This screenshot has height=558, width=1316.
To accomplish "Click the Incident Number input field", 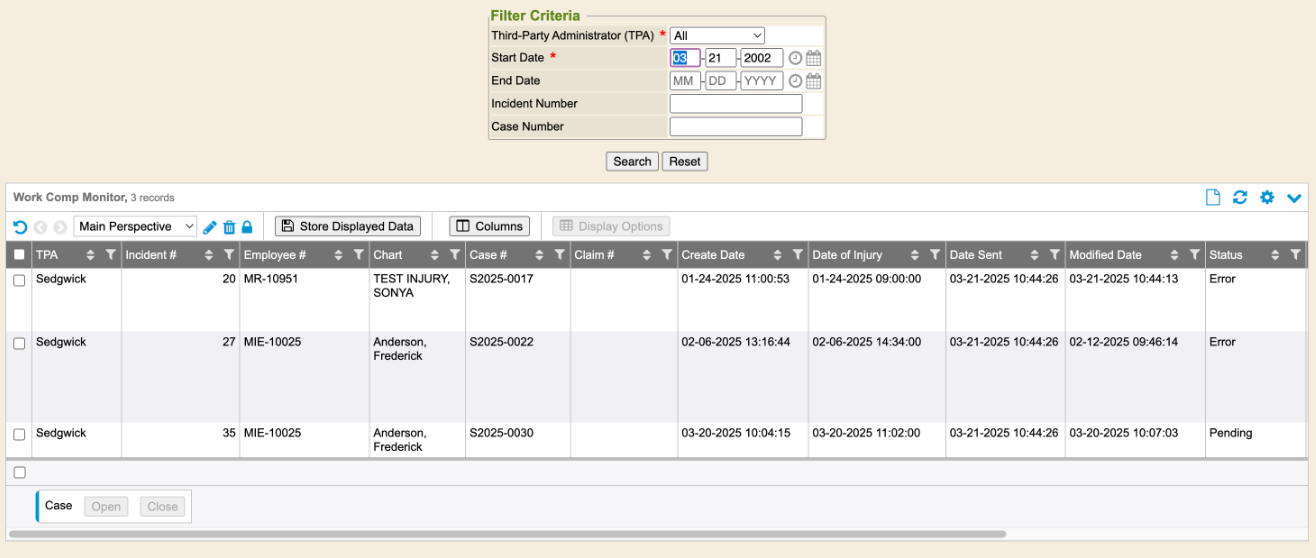I will [735, 104].
